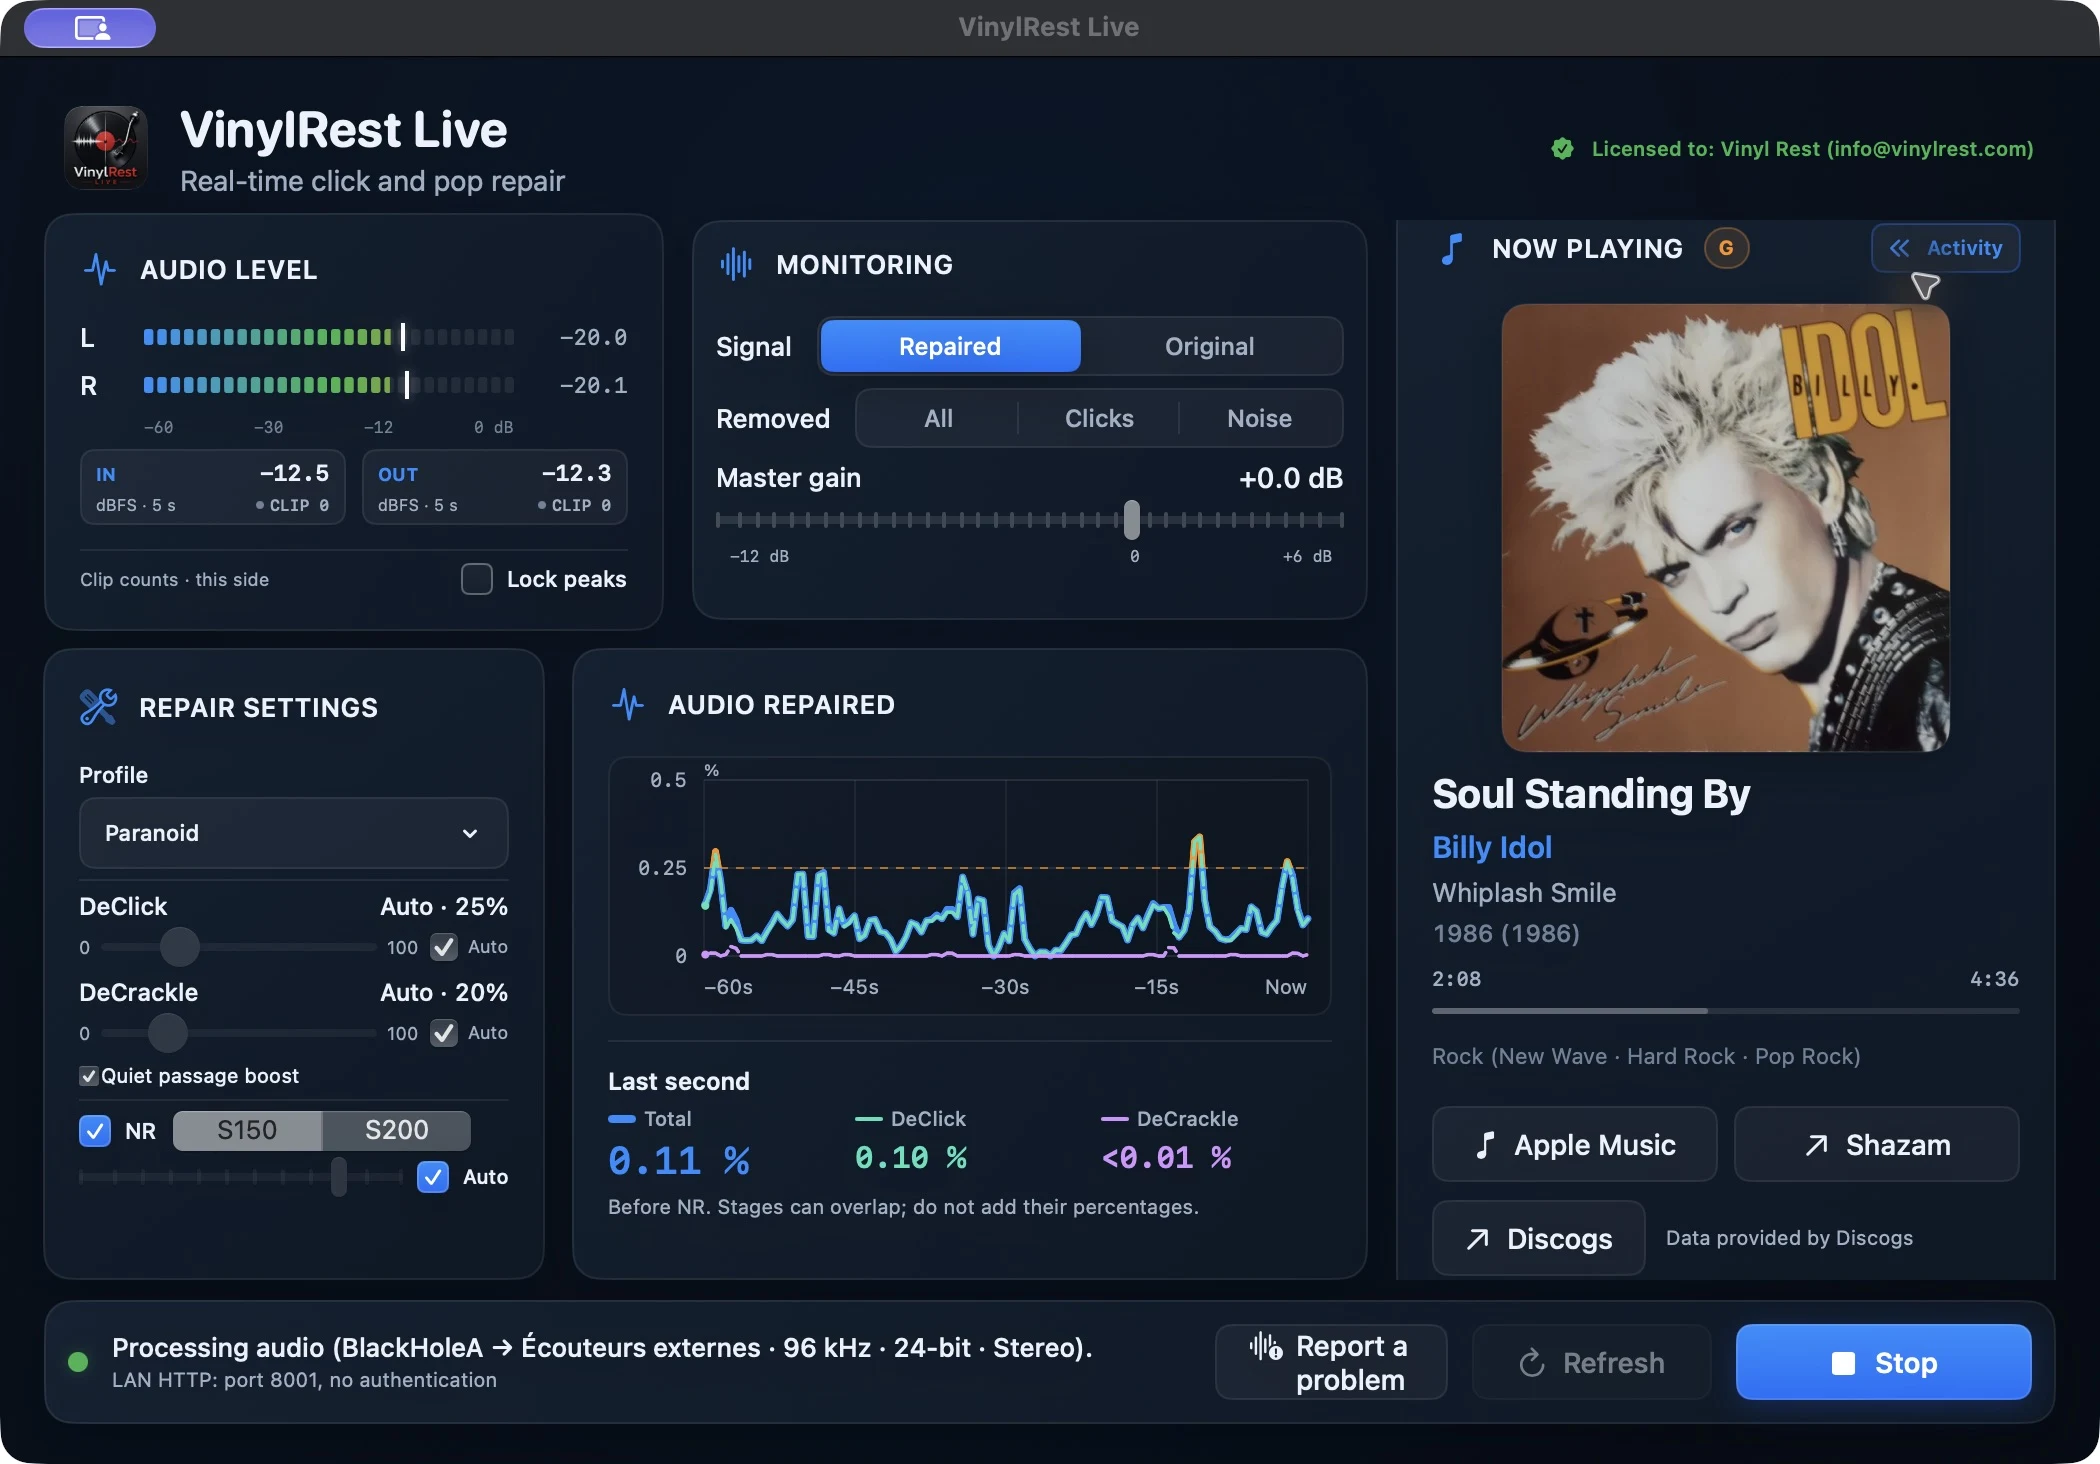Click the Audio Level pulse icon
Viewport: 2100px width, 1464px height.
pyautogui.click(x=100, y=269)
